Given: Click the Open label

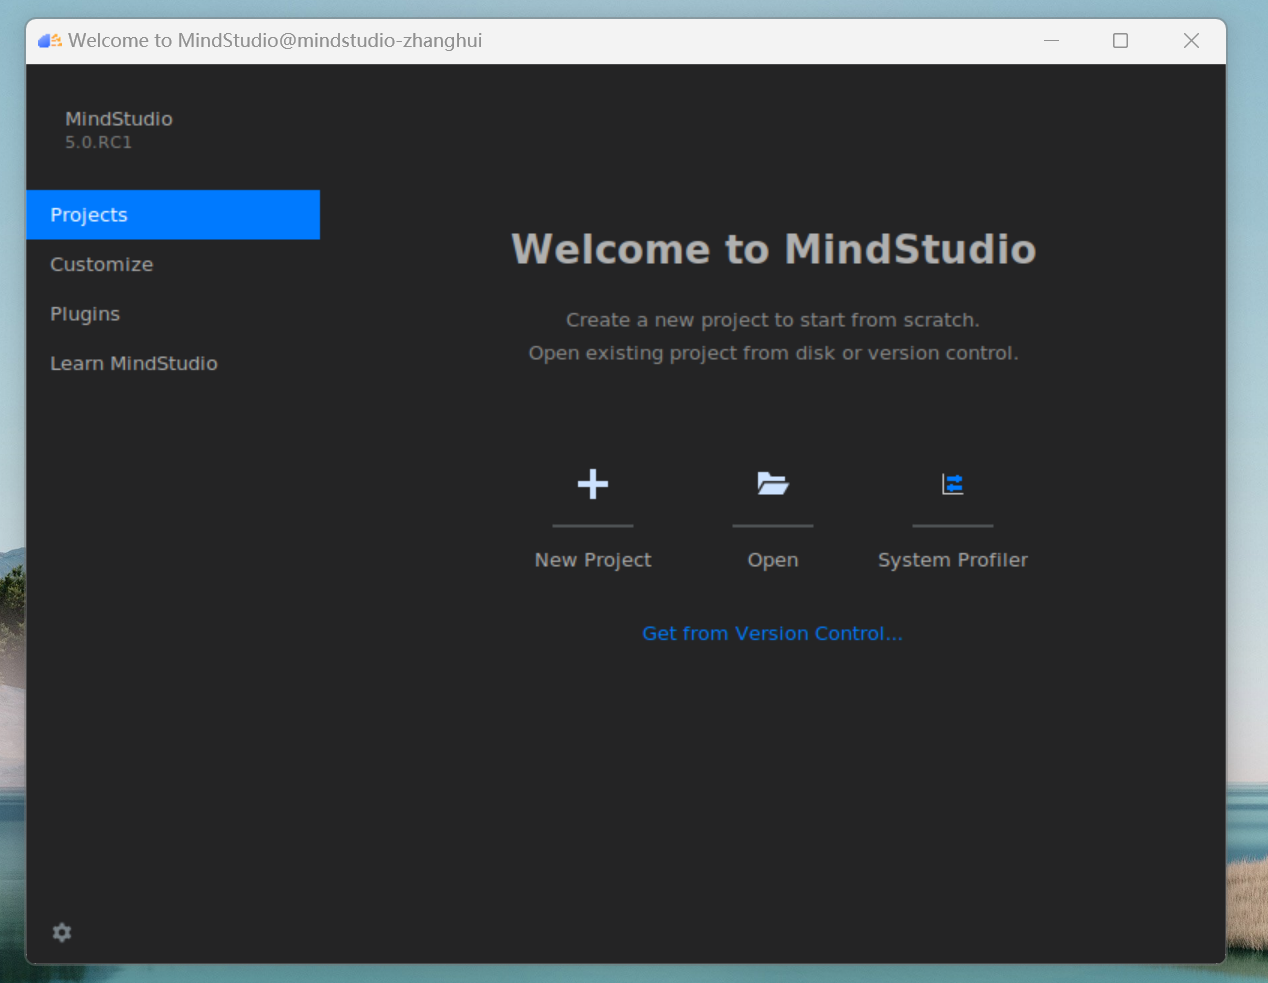Looking at the screenshot, I should point(773,560).
